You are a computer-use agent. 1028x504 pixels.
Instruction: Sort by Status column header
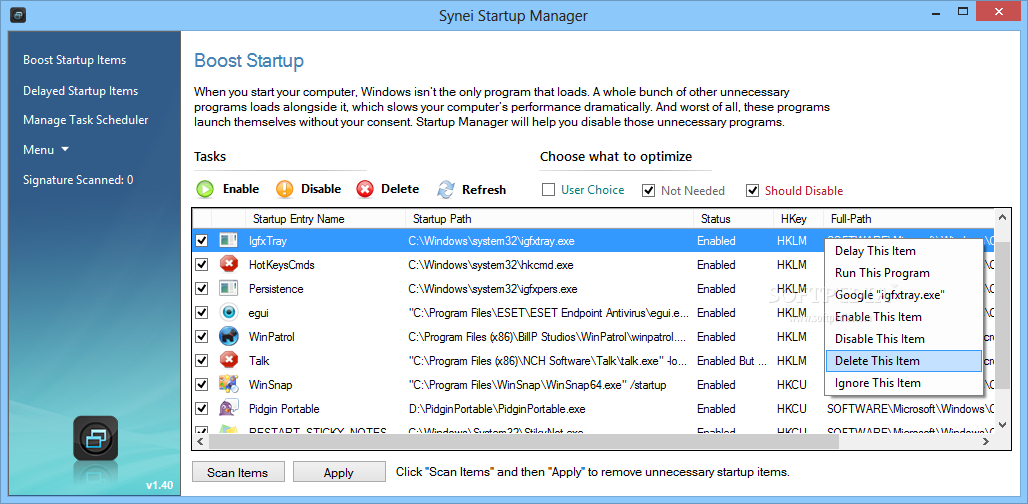click(733, 219)
